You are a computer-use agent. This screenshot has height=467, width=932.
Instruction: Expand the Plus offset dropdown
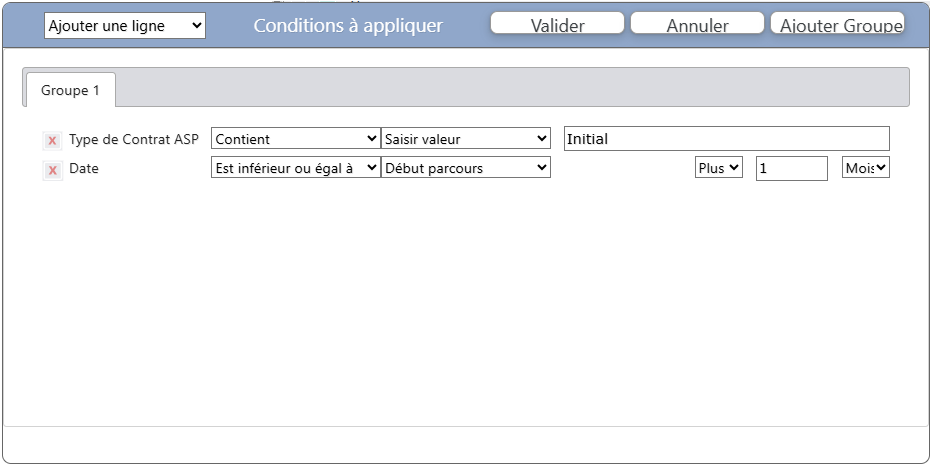tap(719, 168)
